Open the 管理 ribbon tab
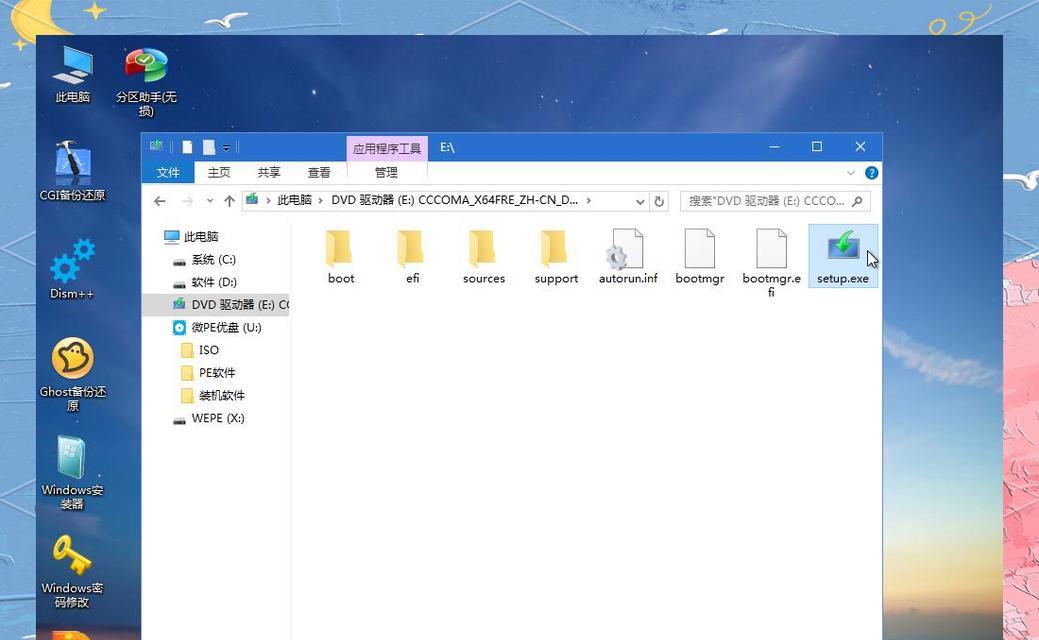Screen dimensions: 1039x640 pos(386,172)
